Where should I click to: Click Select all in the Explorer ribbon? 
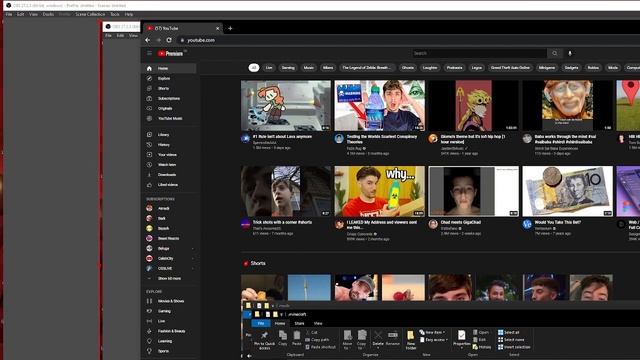509,332
